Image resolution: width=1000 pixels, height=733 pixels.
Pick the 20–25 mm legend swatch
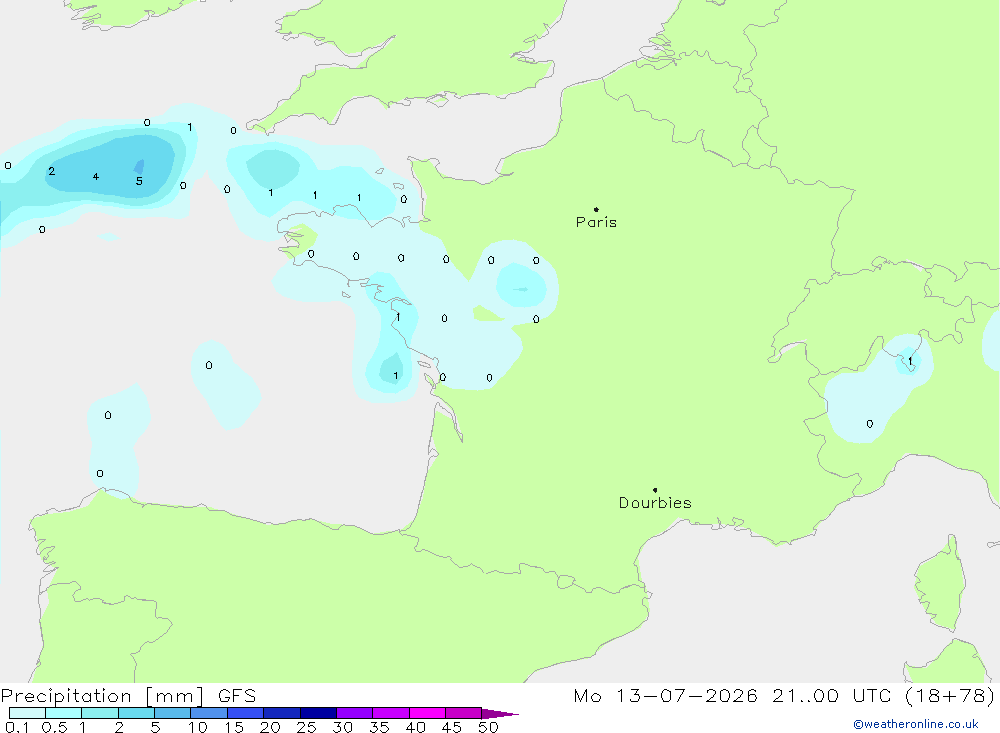[x=281, y=713]
